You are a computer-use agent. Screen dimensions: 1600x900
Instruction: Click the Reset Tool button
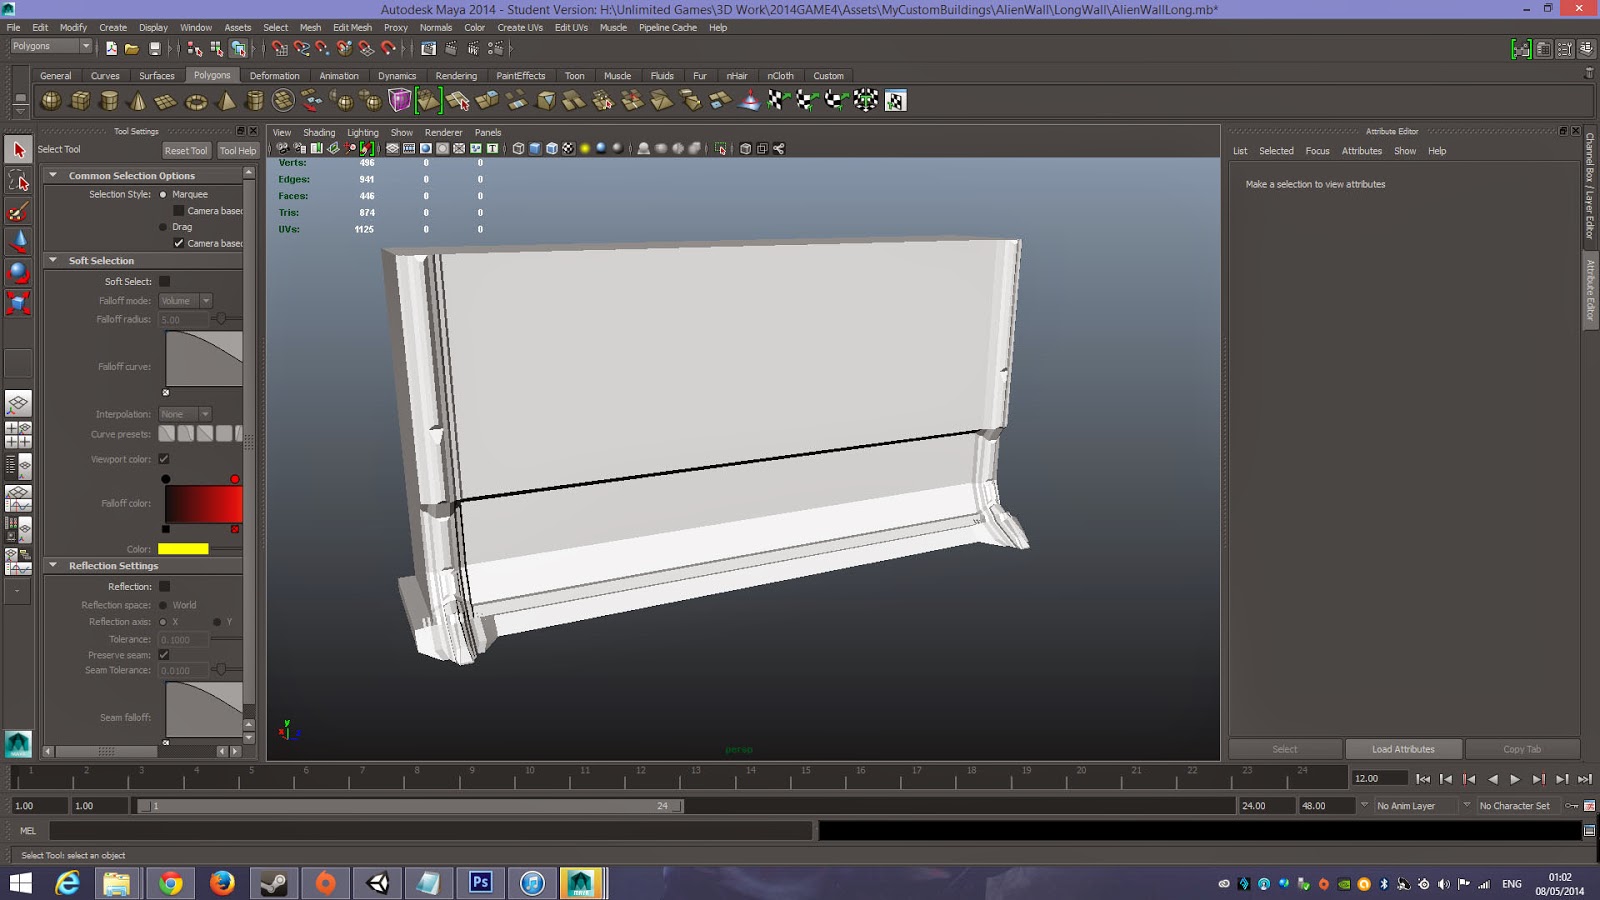pos(186,151)
